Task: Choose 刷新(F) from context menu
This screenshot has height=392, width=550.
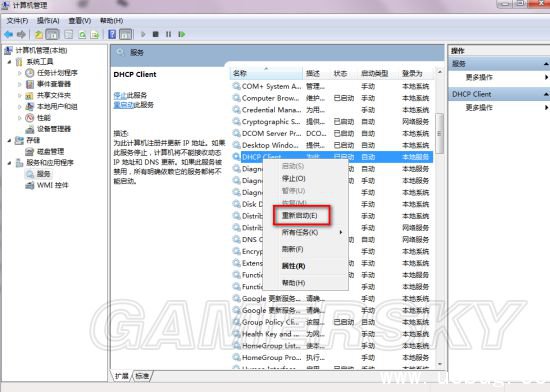Action: tap(305, 249)
